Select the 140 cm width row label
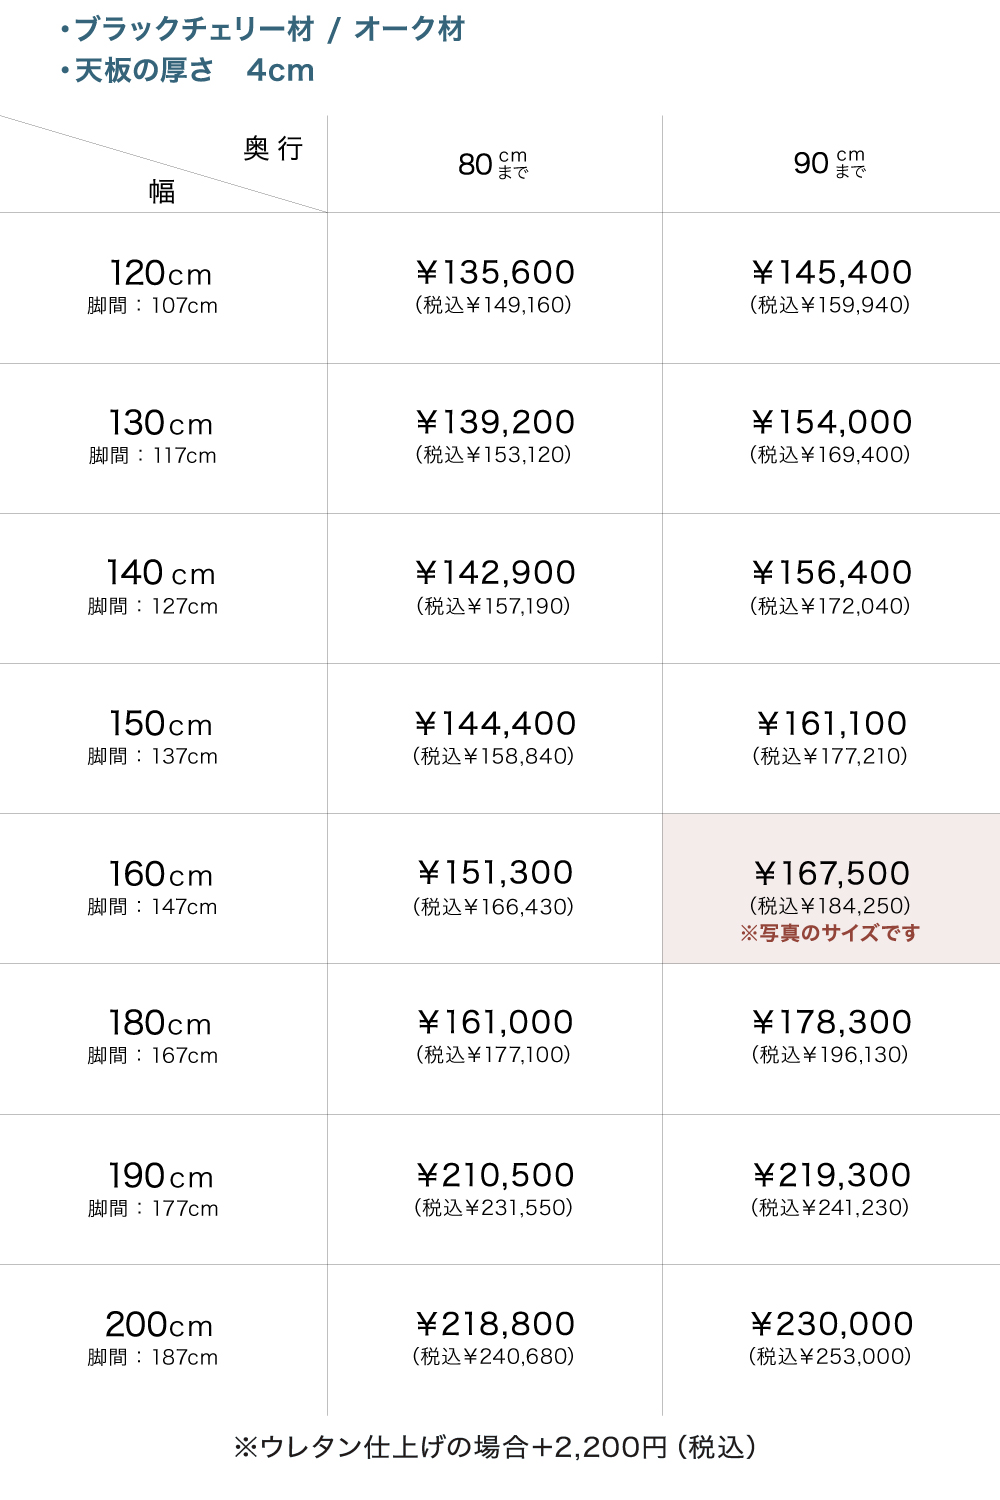The height and width of the screenshot is (1500, 1000). 160,574
